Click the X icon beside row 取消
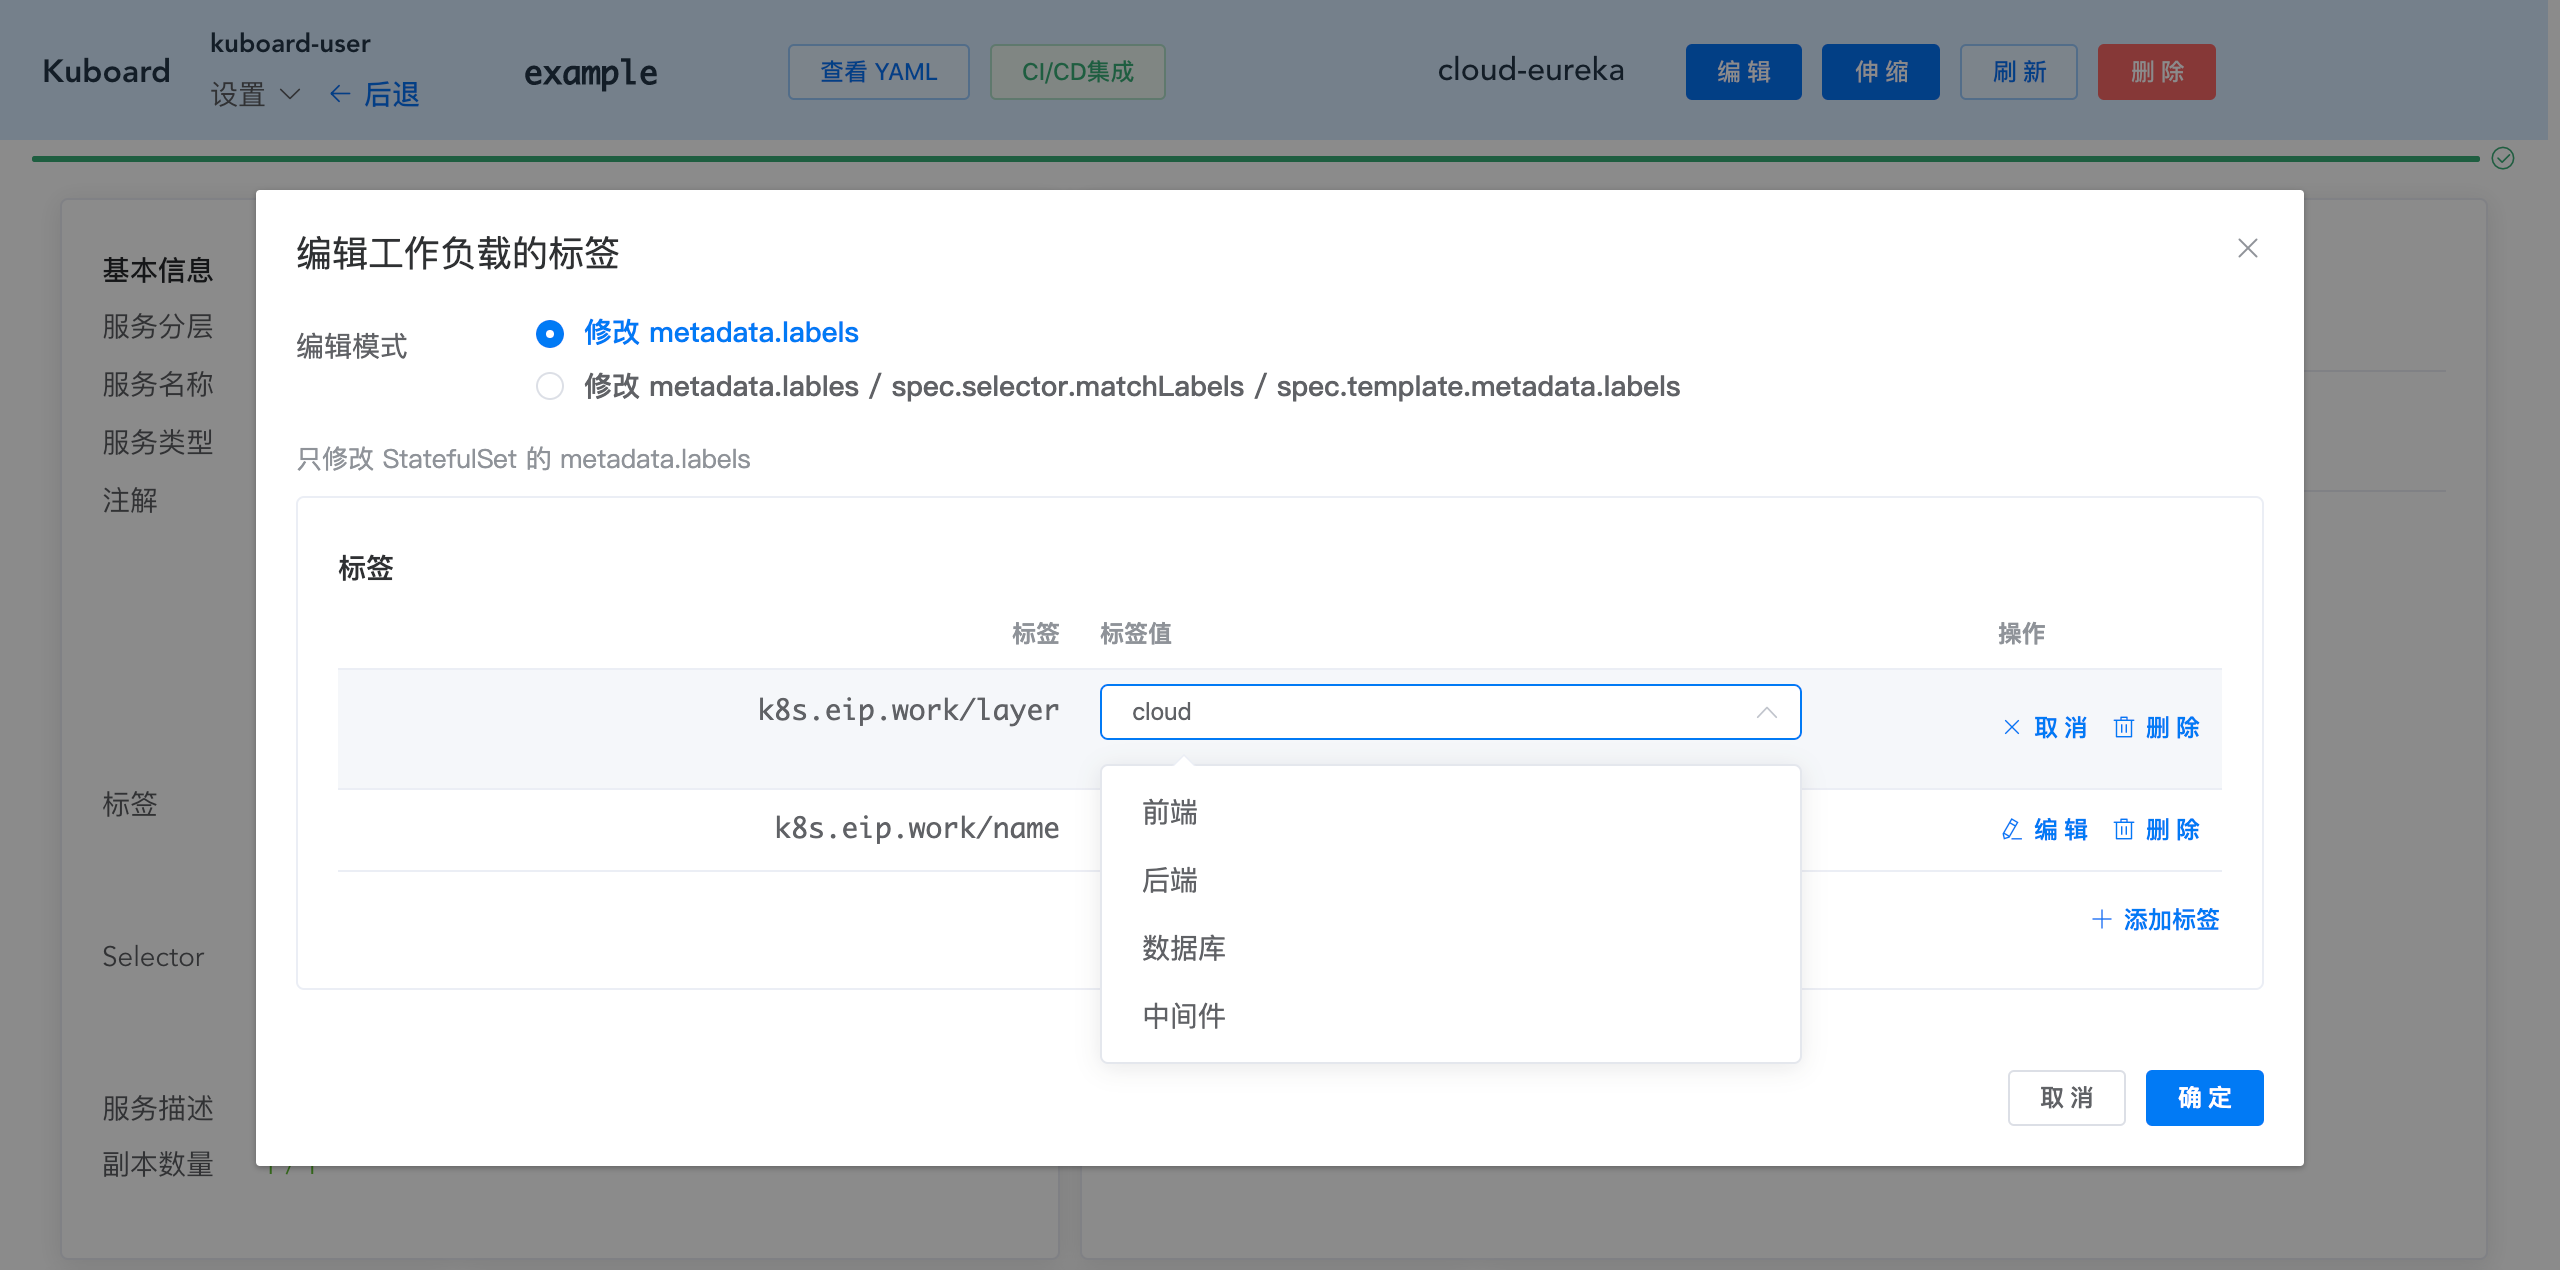The width and height of the screenshot is (2560, 1270). (2012, 728)
